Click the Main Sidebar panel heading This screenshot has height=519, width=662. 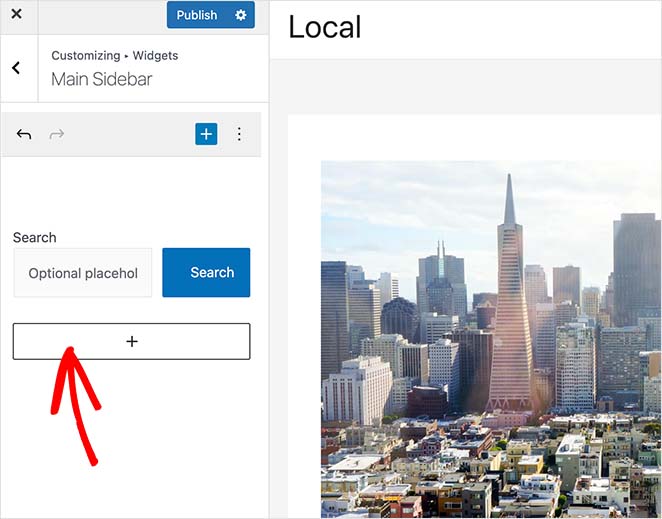[x=102, y=79]
